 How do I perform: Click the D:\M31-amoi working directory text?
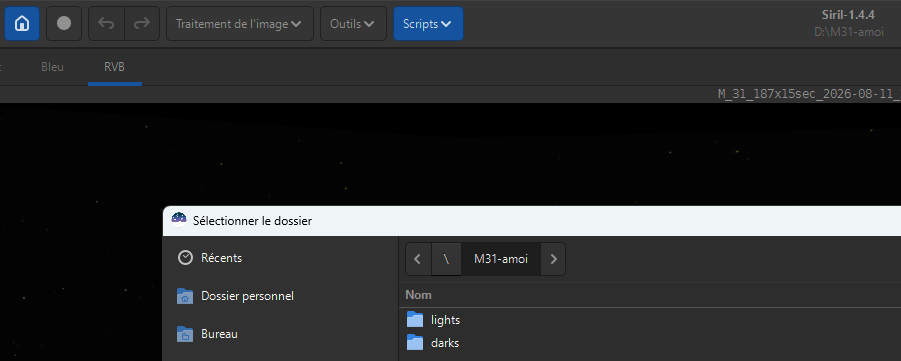pyautogui.click(x=849, y=32)
